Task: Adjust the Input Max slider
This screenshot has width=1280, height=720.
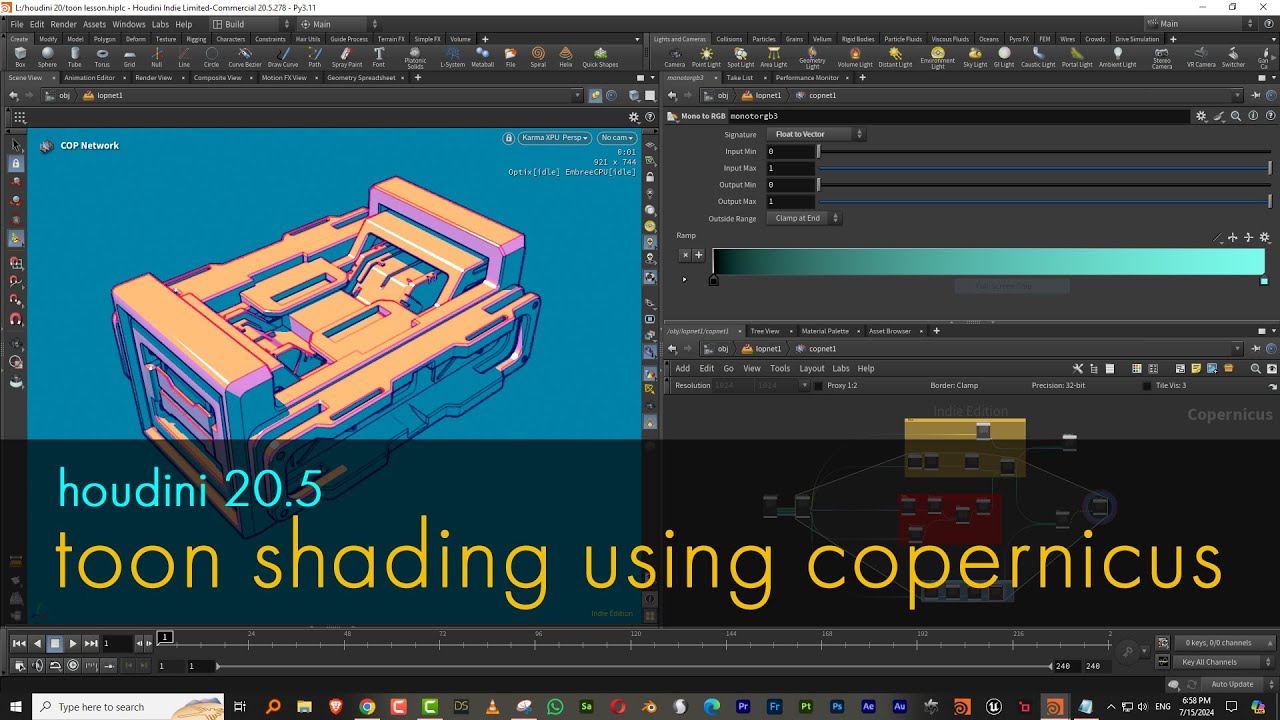Action: coord(1044,168)
